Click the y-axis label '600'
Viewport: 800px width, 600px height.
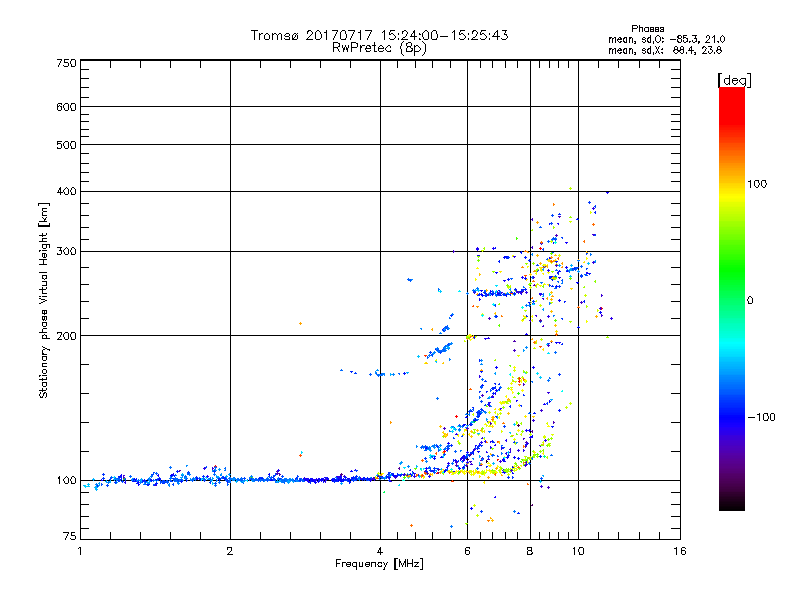(66, 107)
